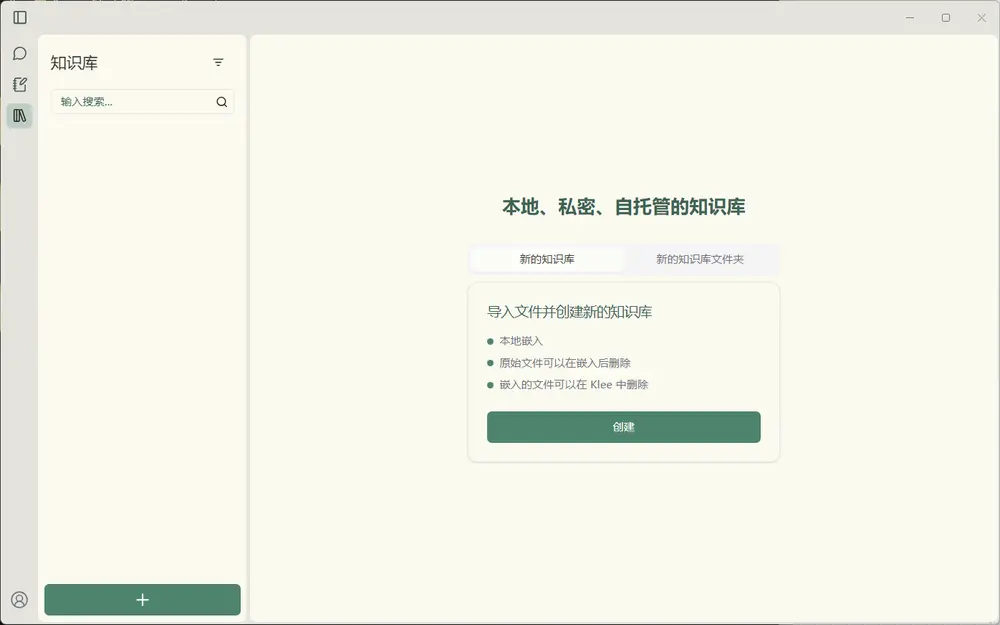Switch to the 新的知识库 tab
Viewport: 1000px width, 625px height.
coord(547,259)
